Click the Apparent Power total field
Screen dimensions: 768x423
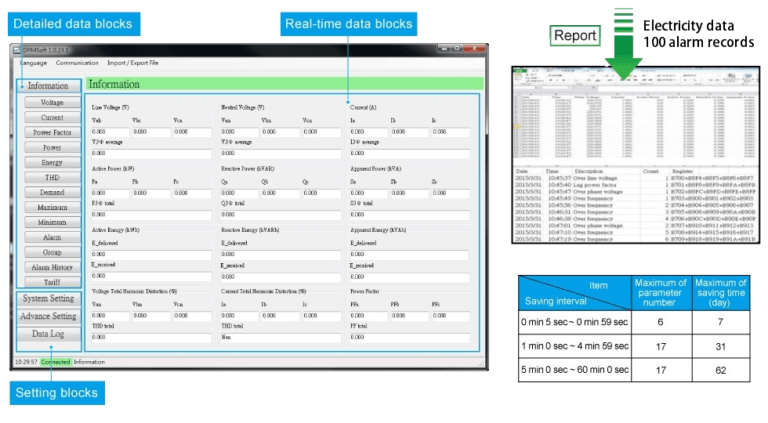point(410,214)
